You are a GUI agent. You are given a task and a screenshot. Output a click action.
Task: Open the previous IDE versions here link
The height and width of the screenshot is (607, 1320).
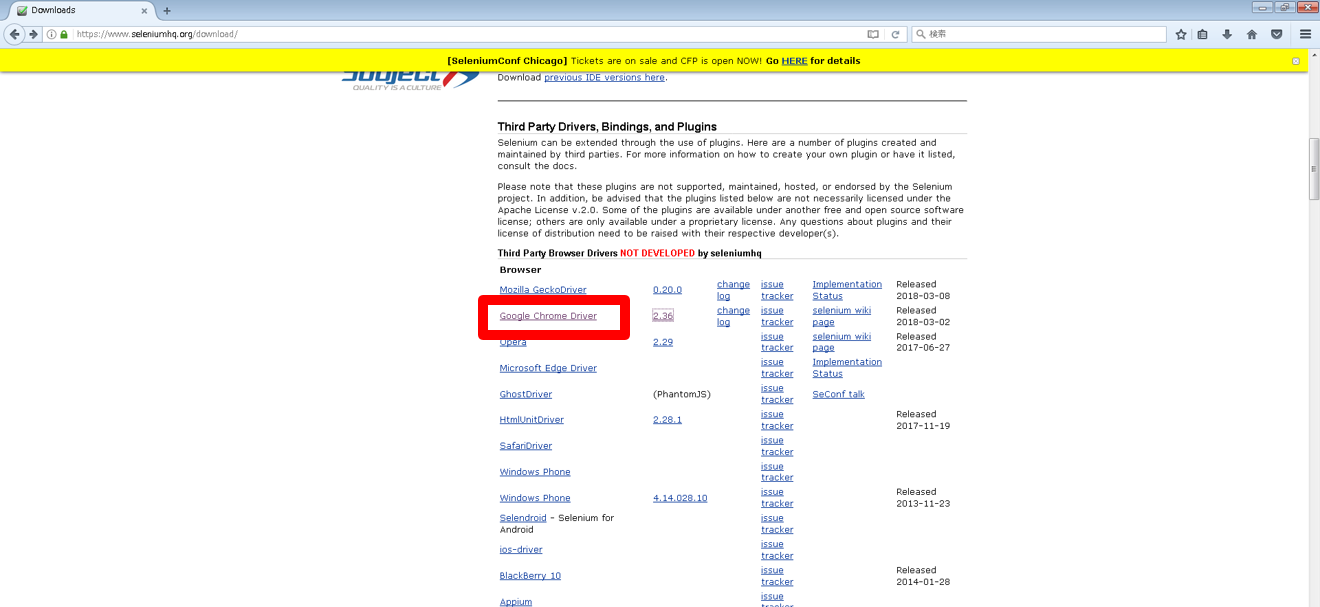click(x=604, y=78)
